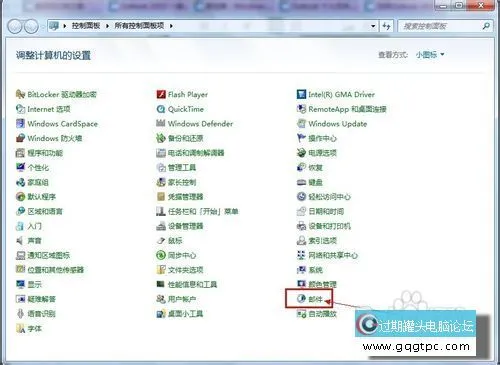Open 颜色管理 item
The height and width of the screenshot is (365, 500).
(317, 284)
